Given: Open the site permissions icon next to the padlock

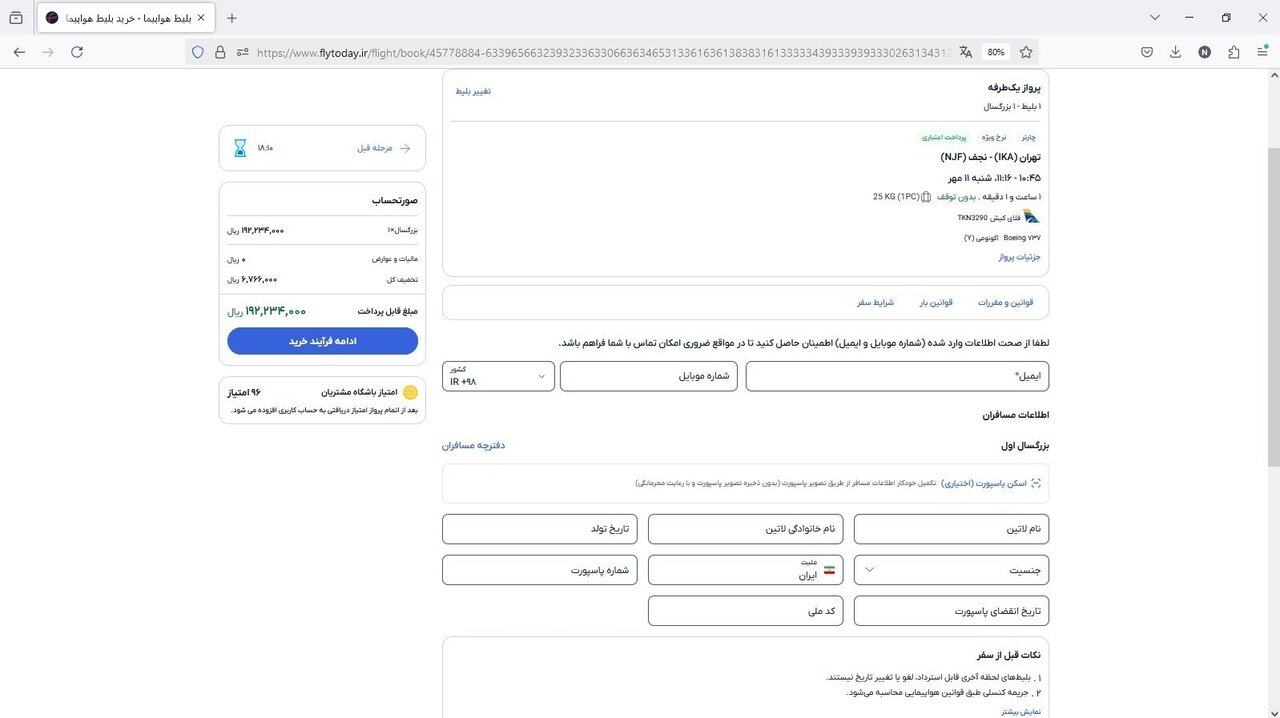Looking at the screenshot, I should (x=242, y=52).
